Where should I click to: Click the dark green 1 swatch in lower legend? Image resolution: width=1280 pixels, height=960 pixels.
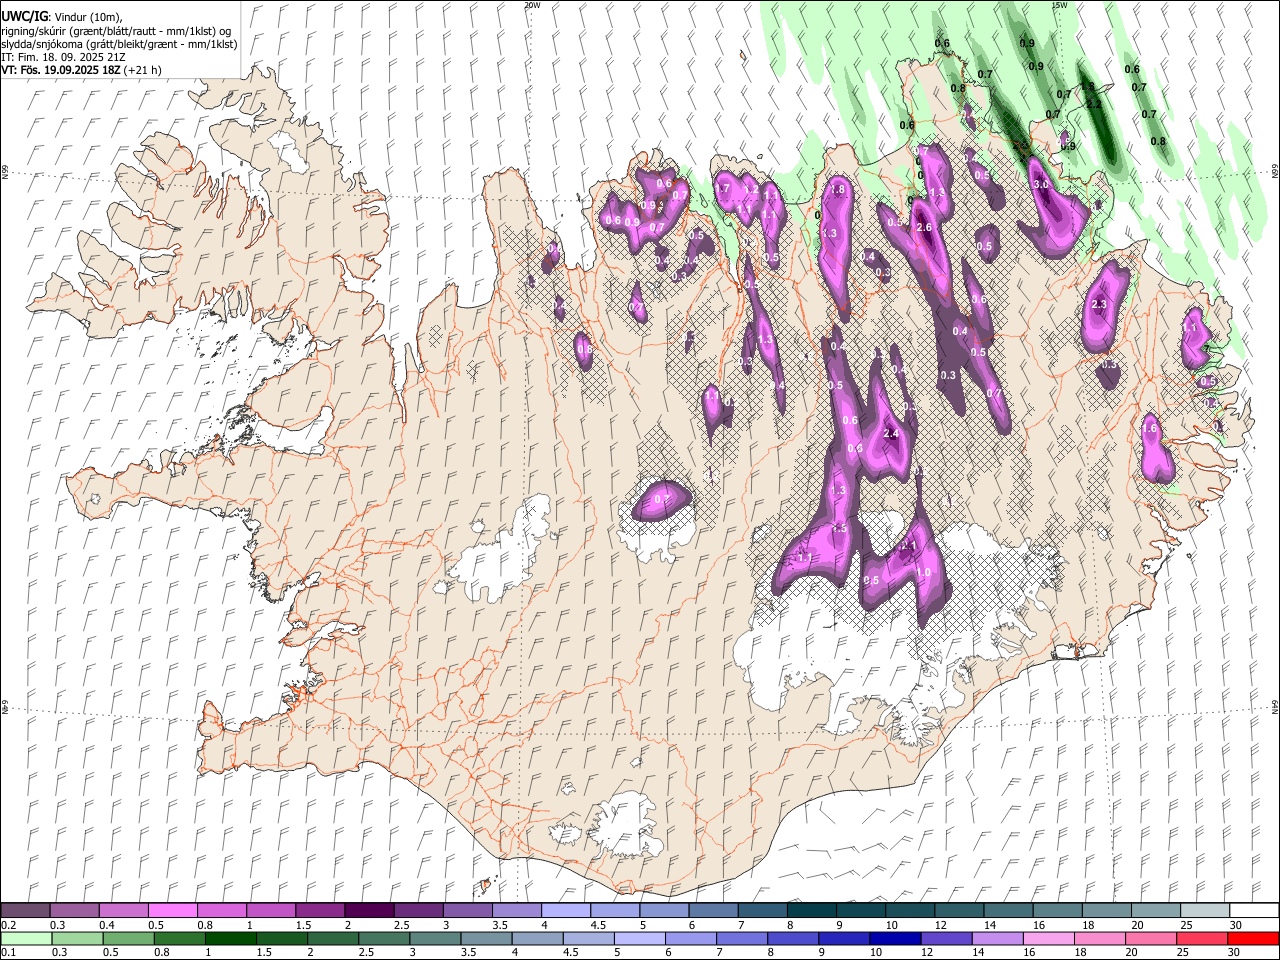229,939
